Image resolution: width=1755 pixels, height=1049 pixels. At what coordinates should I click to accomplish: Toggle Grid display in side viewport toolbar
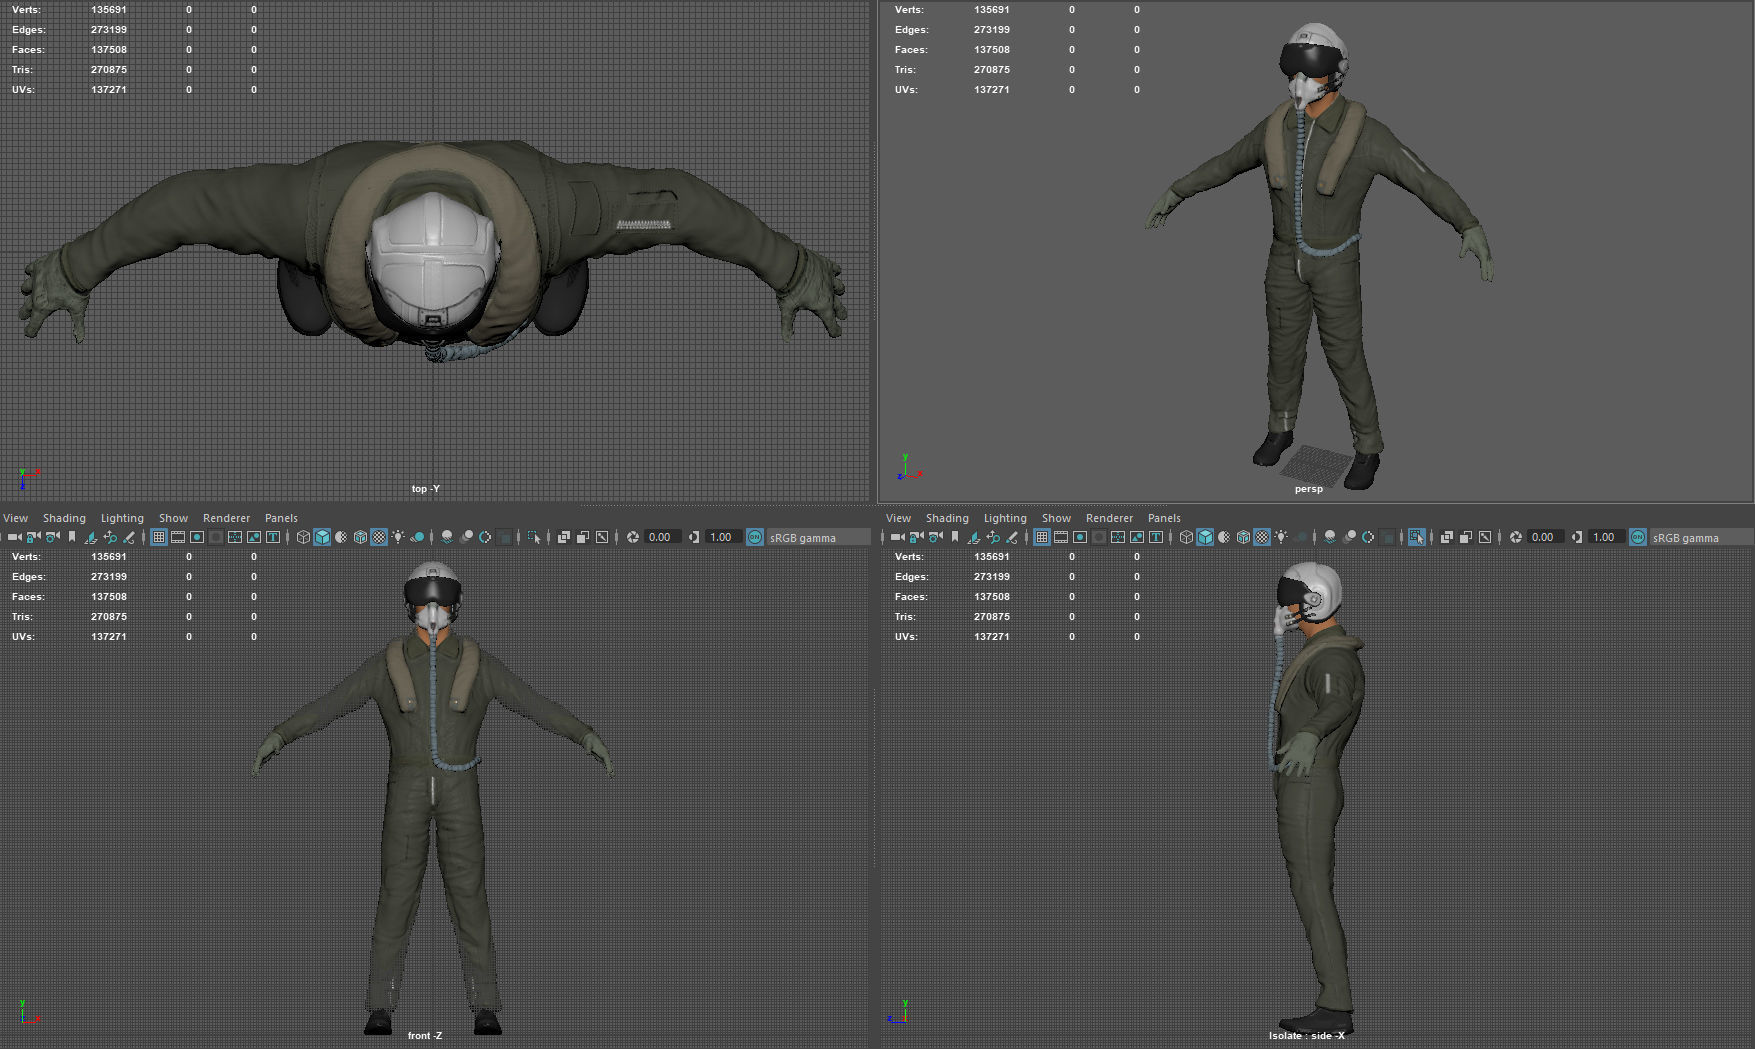coord(1042,537)
